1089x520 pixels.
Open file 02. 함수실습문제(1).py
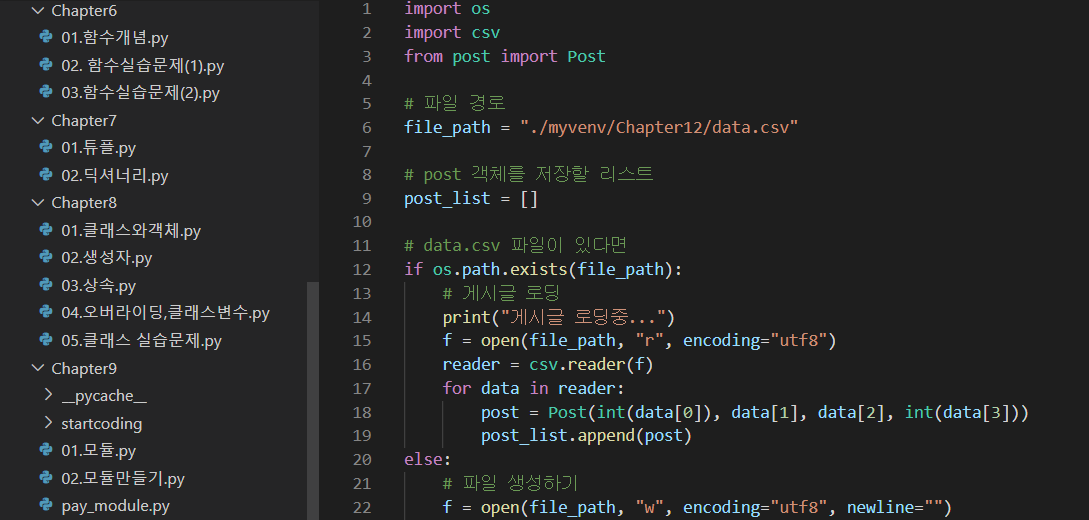coord(142,66)
